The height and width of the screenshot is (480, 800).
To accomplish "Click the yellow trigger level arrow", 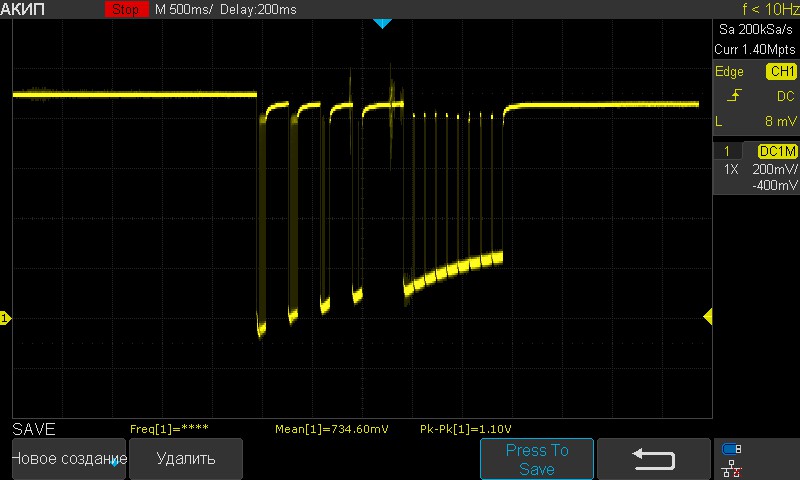I will pyautogui.click(x=708, y=316).
